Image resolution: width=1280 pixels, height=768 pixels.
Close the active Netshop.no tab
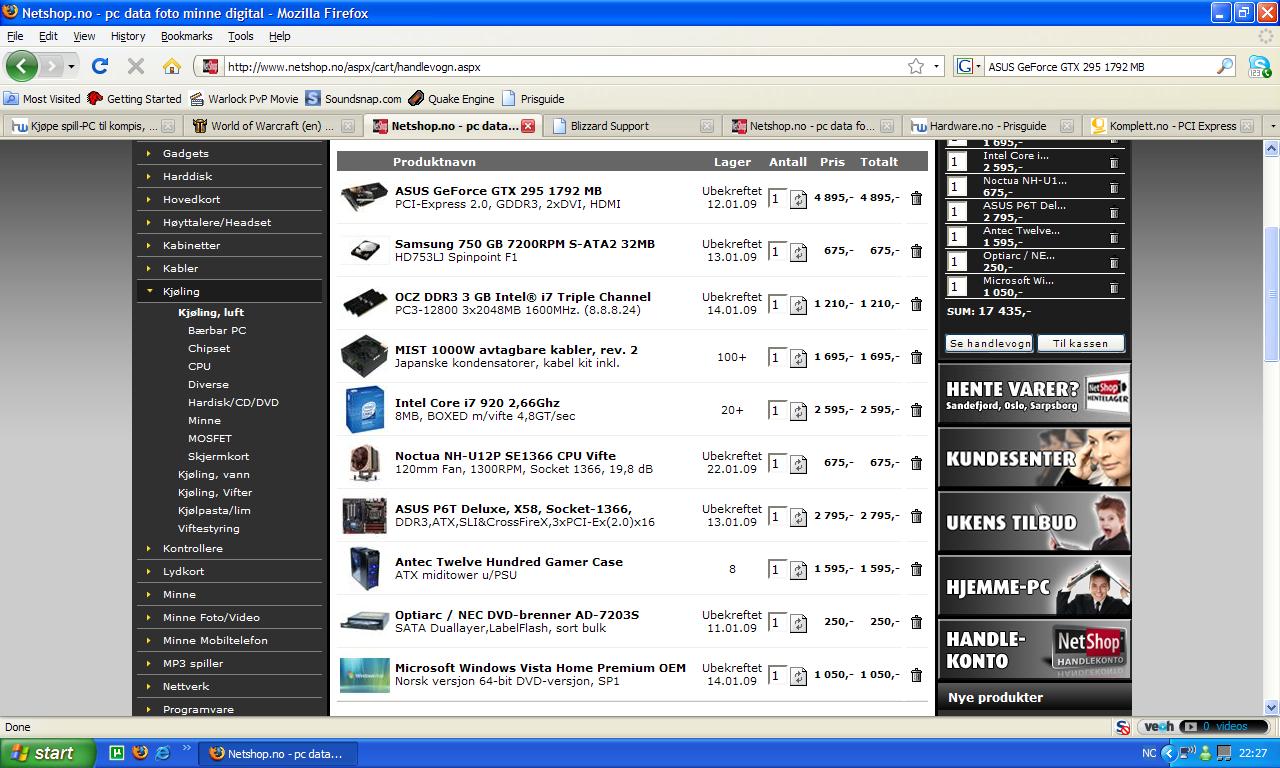tap(528, 126)
